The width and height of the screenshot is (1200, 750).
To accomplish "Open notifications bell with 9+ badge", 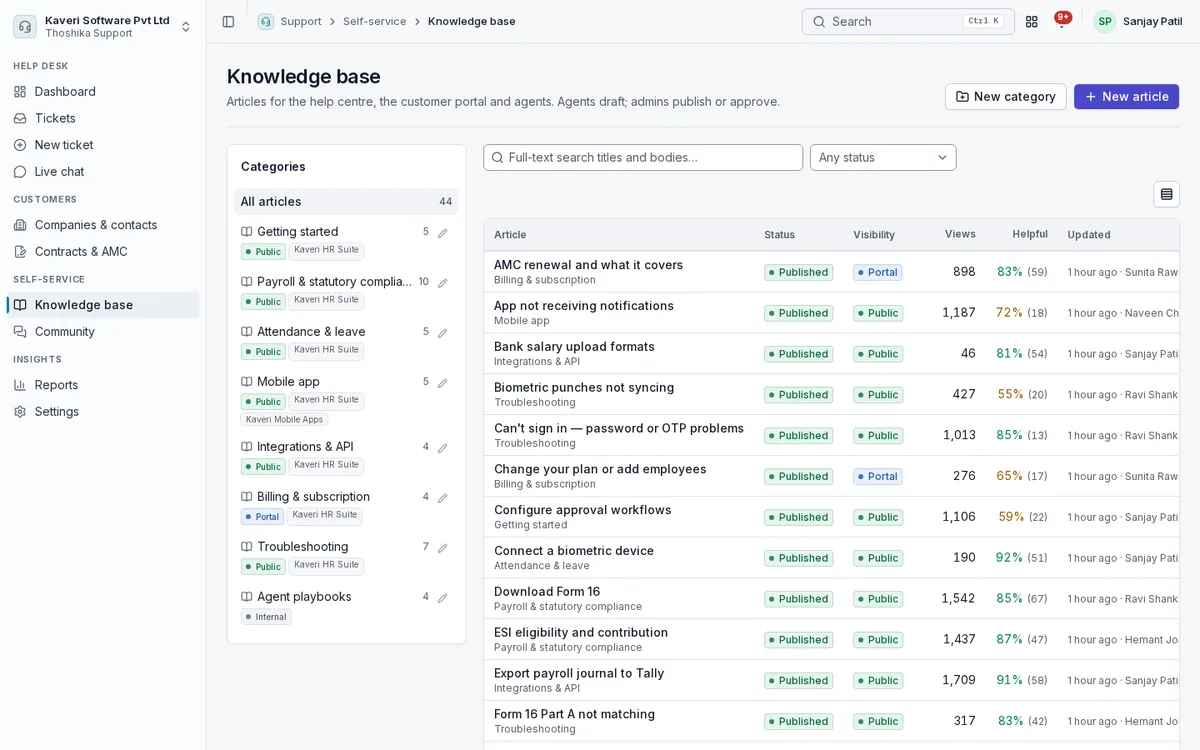I will [1062, 21].
